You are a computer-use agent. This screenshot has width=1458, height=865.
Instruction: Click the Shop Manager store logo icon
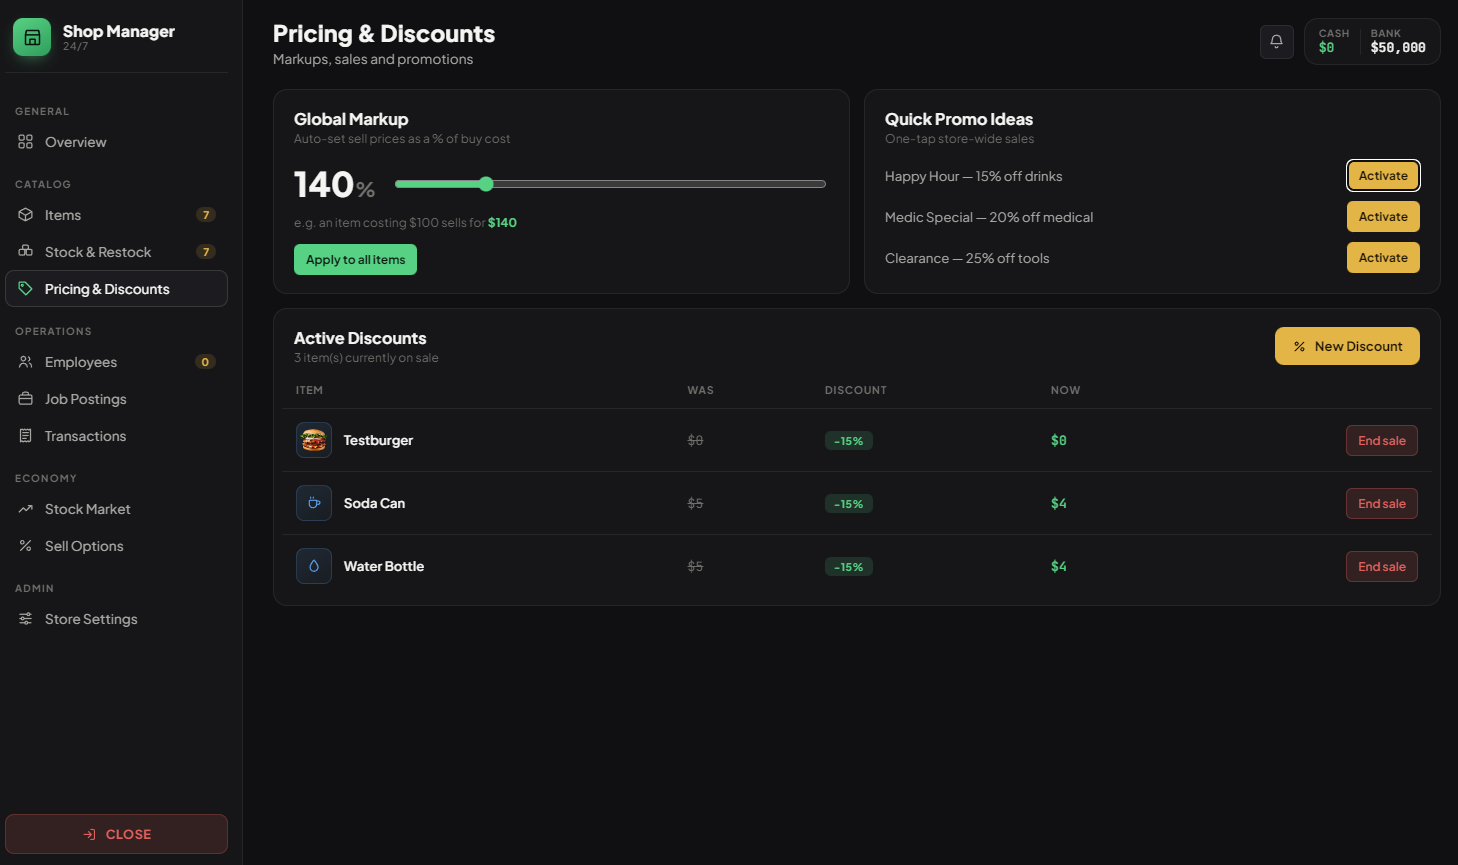[32, 37]
